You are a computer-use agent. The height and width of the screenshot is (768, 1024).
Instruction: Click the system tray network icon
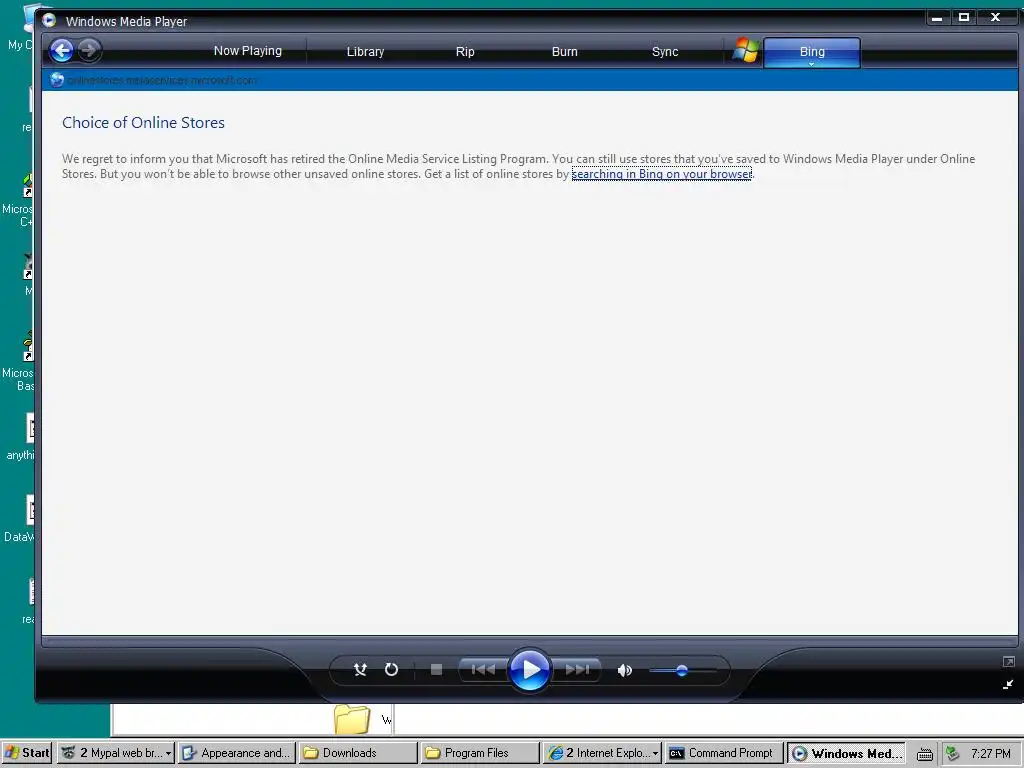[953, 754]
